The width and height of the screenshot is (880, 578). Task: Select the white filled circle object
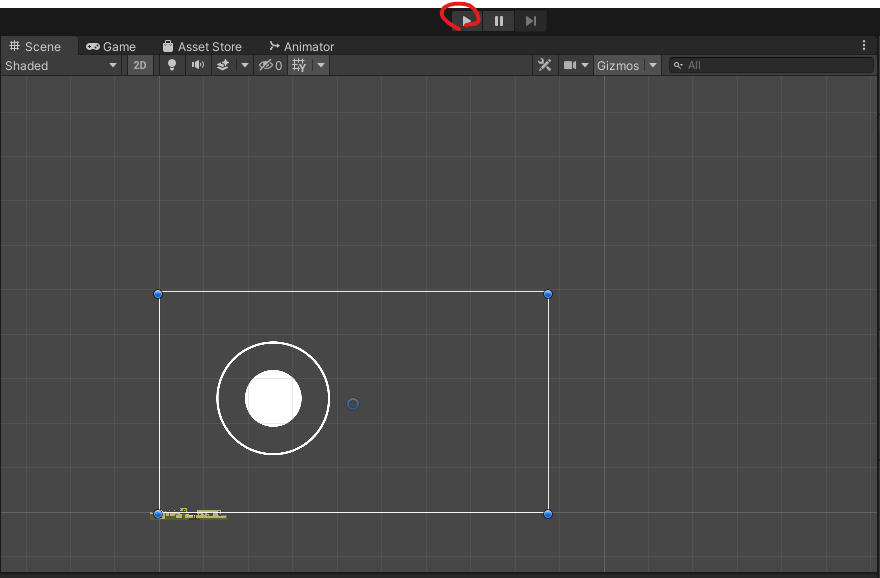pos(273,398)
